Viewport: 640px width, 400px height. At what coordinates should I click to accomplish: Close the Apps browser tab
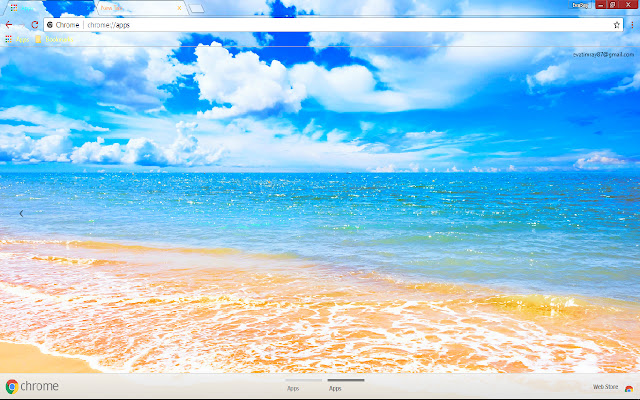[88, 8]
